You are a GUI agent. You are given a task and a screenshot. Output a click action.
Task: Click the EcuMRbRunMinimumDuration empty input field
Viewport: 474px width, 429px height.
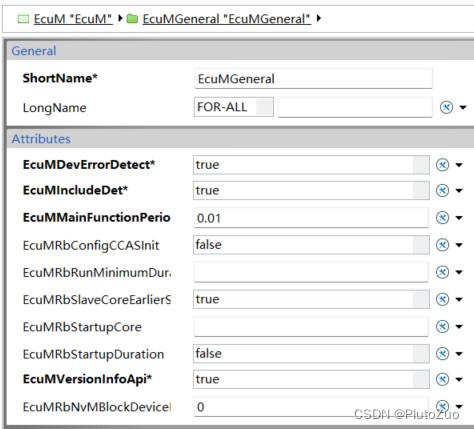pyautogui.click(x=311, y=272)
